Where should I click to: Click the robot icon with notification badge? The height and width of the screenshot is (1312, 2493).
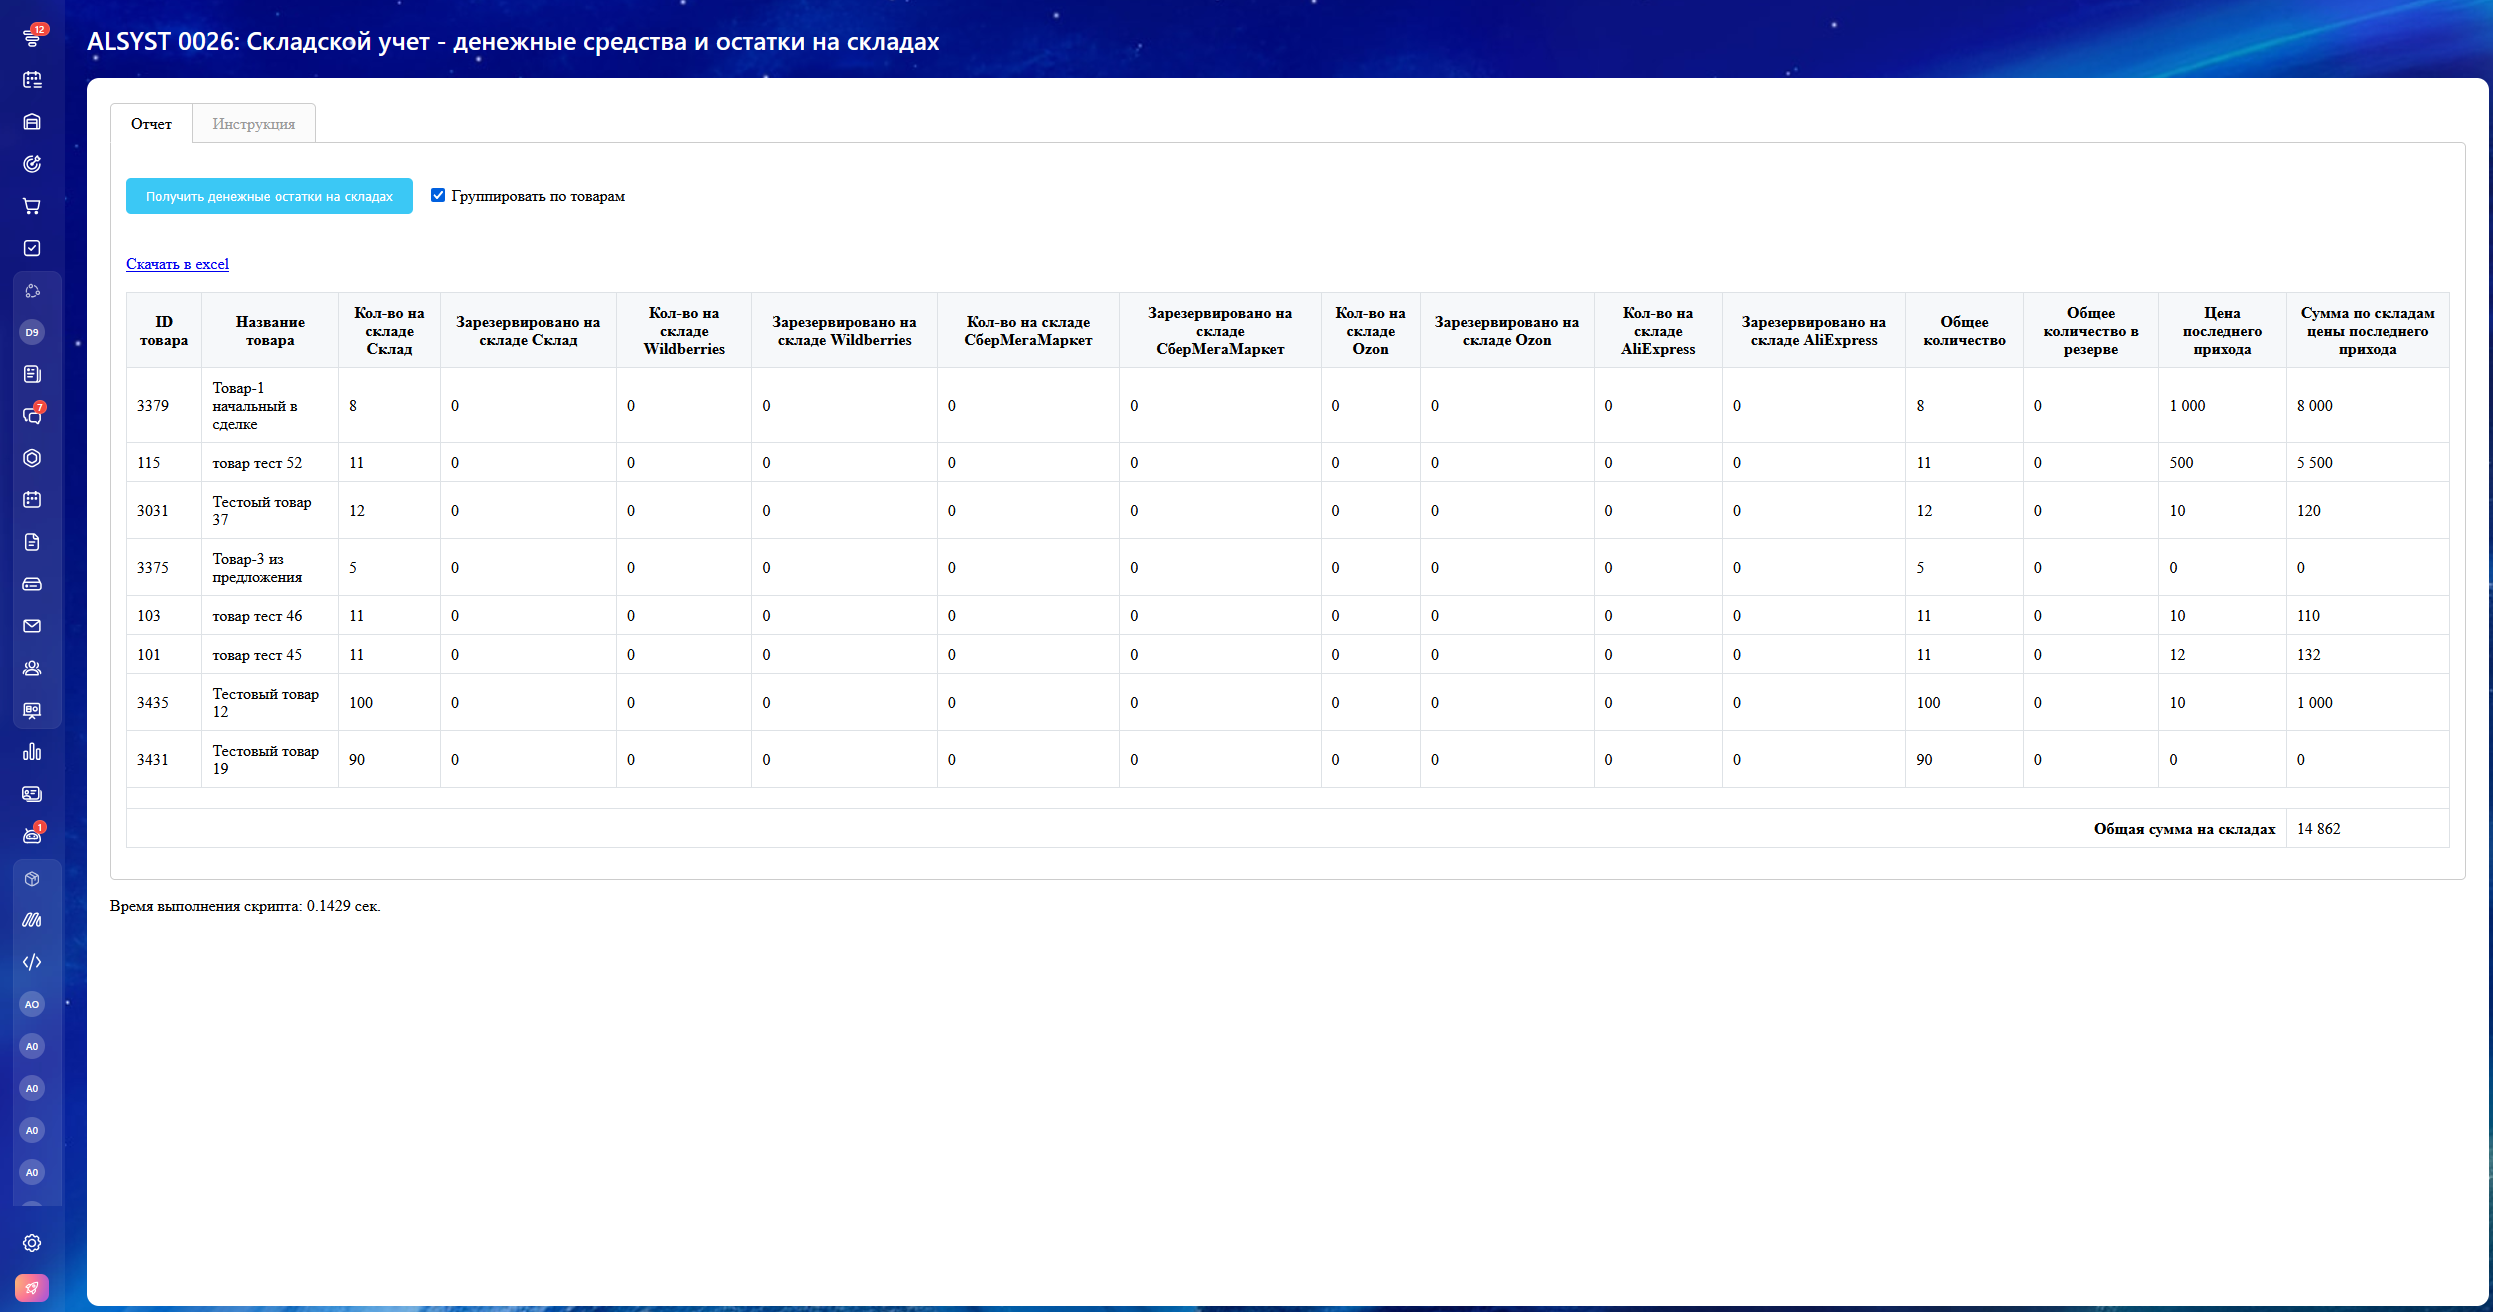click(32, 836)
